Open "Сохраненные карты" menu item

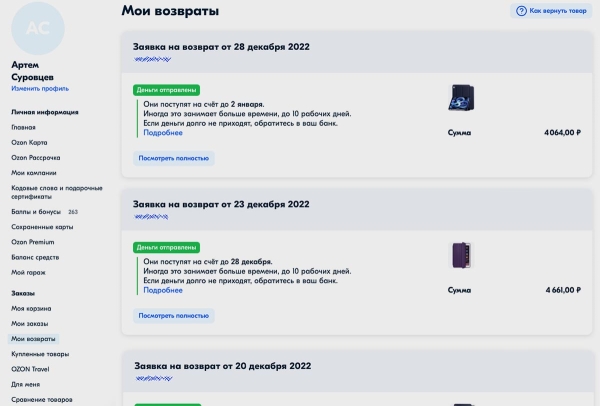(x=41, y=227)
